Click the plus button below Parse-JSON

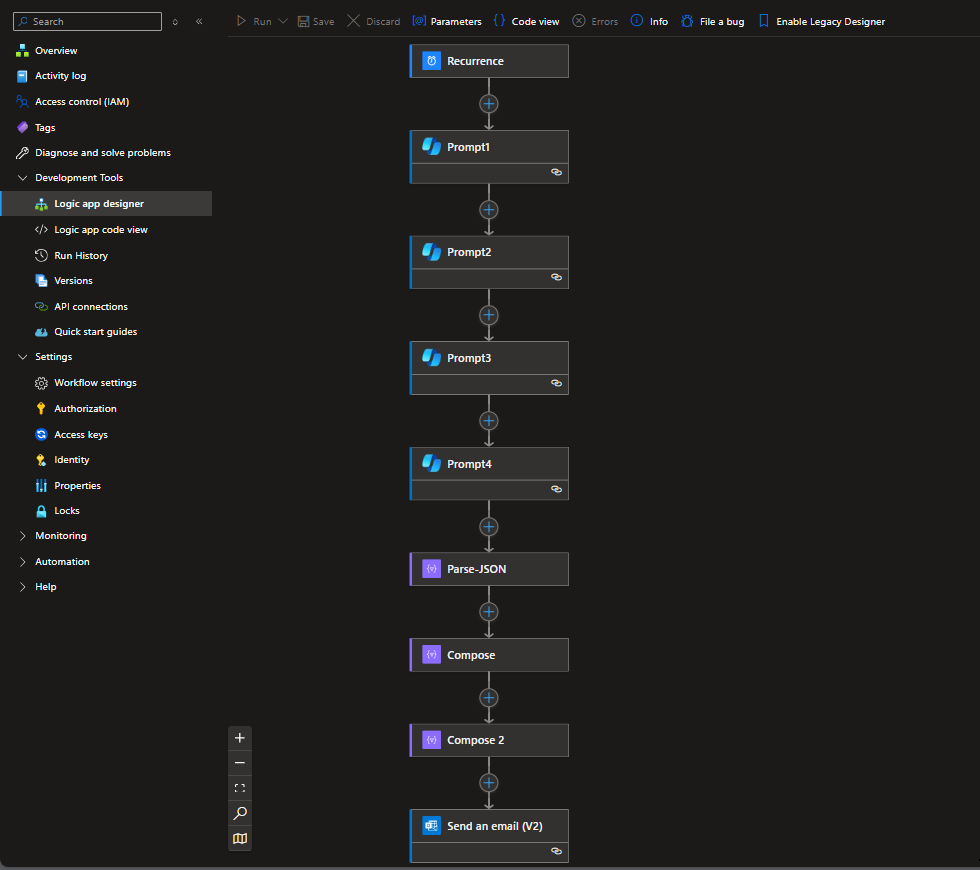coord(488,611)
